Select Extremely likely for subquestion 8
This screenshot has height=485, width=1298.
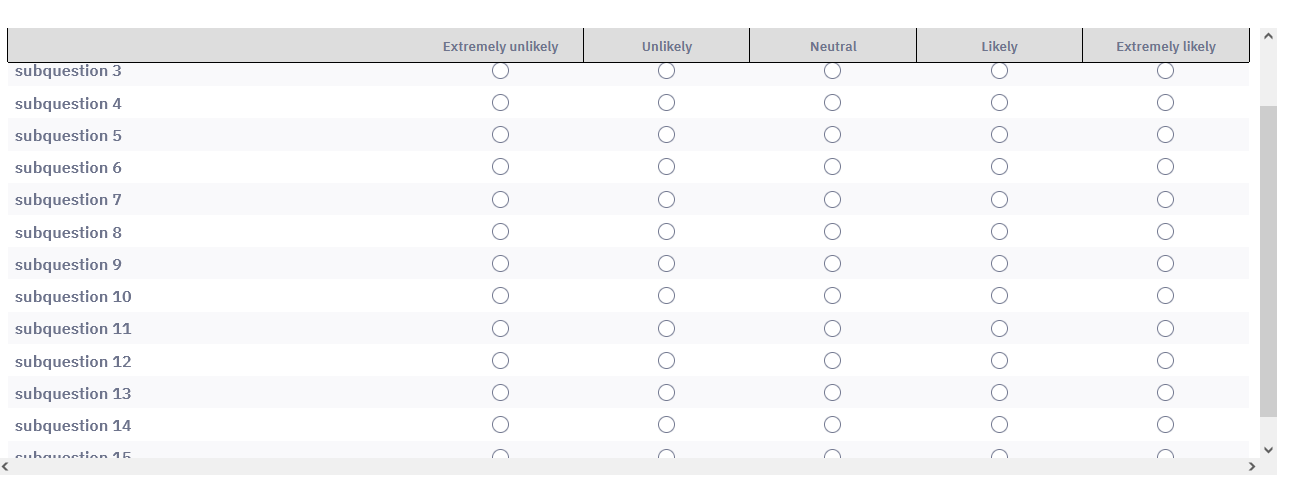coord(1165,232)
